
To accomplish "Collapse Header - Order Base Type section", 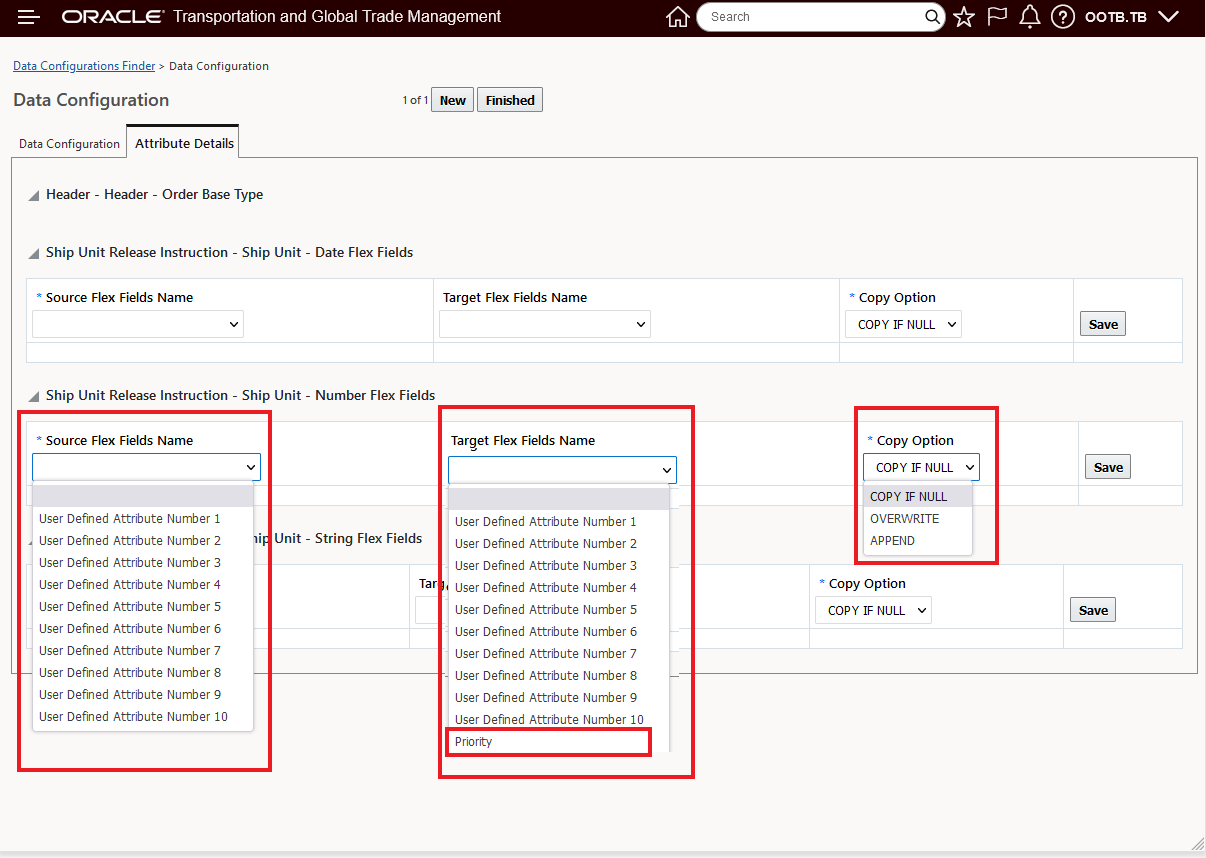I will [x=34, y=195].
